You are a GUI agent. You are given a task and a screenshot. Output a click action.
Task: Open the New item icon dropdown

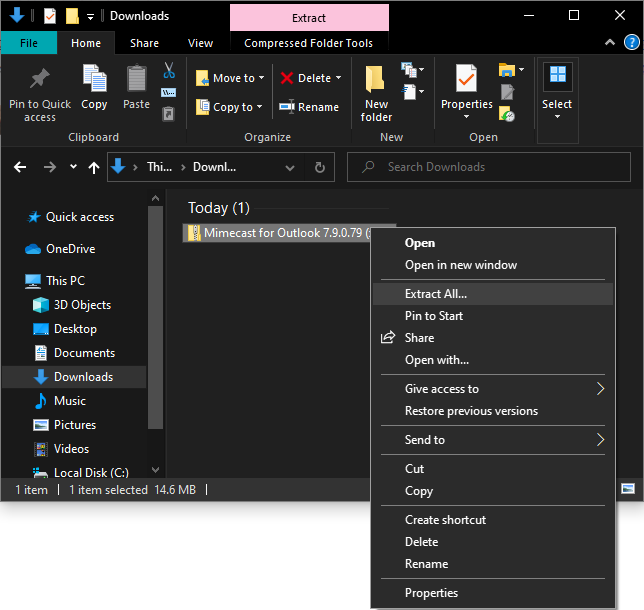(413, 70)
